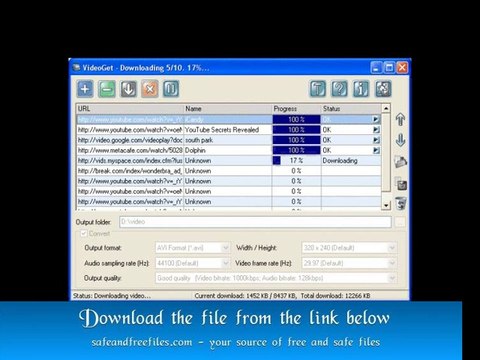Click the Current download status bar entry
Viewport: 480px width, 360px height.
(x=245, y=296)
